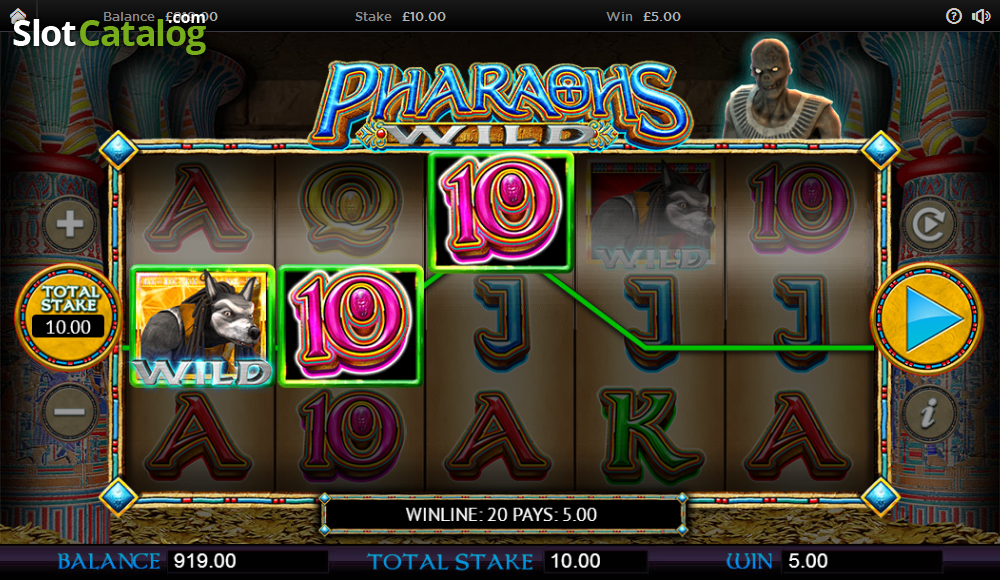Click the faded Wild wolf on reel four
Viewport: 1000px width, 580px height.
[x=651, y=214]
